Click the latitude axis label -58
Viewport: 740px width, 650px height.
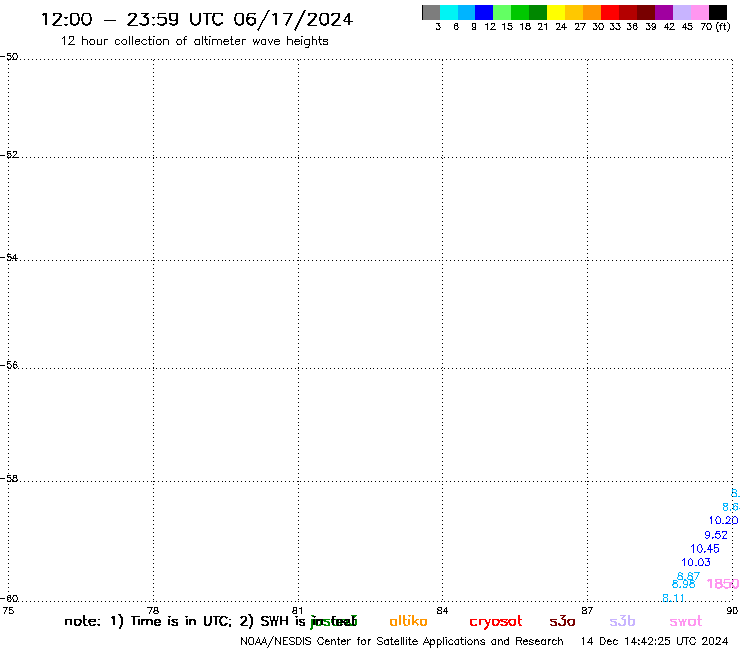click(9, 478)
